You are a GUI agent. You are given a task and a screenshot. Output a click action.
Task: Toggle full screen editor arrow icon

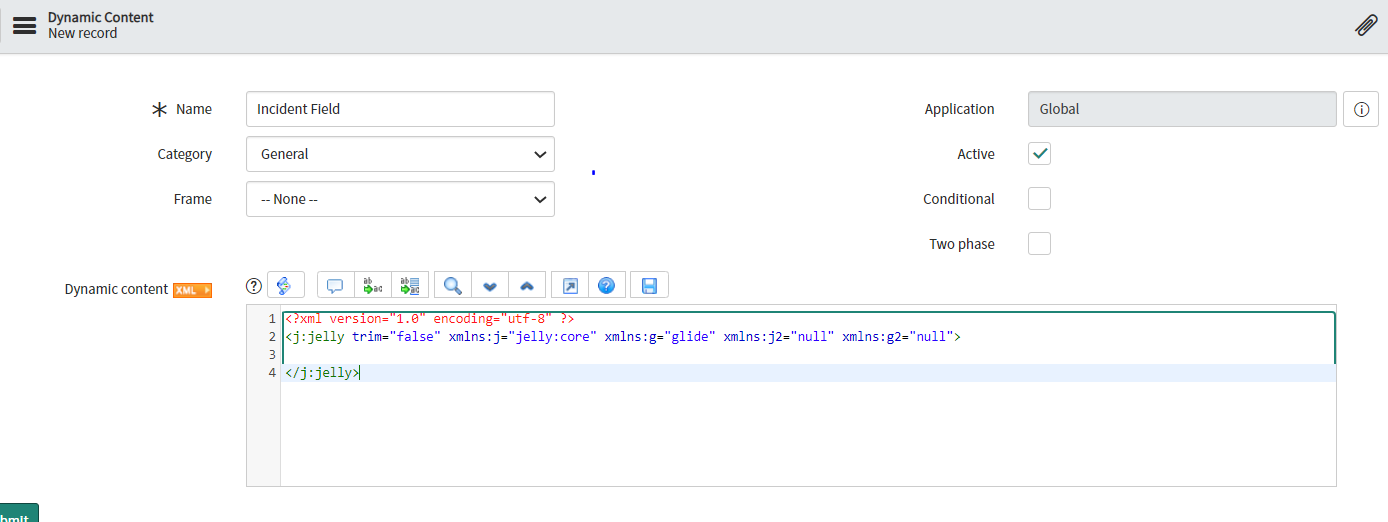click(x=570, y=286)
